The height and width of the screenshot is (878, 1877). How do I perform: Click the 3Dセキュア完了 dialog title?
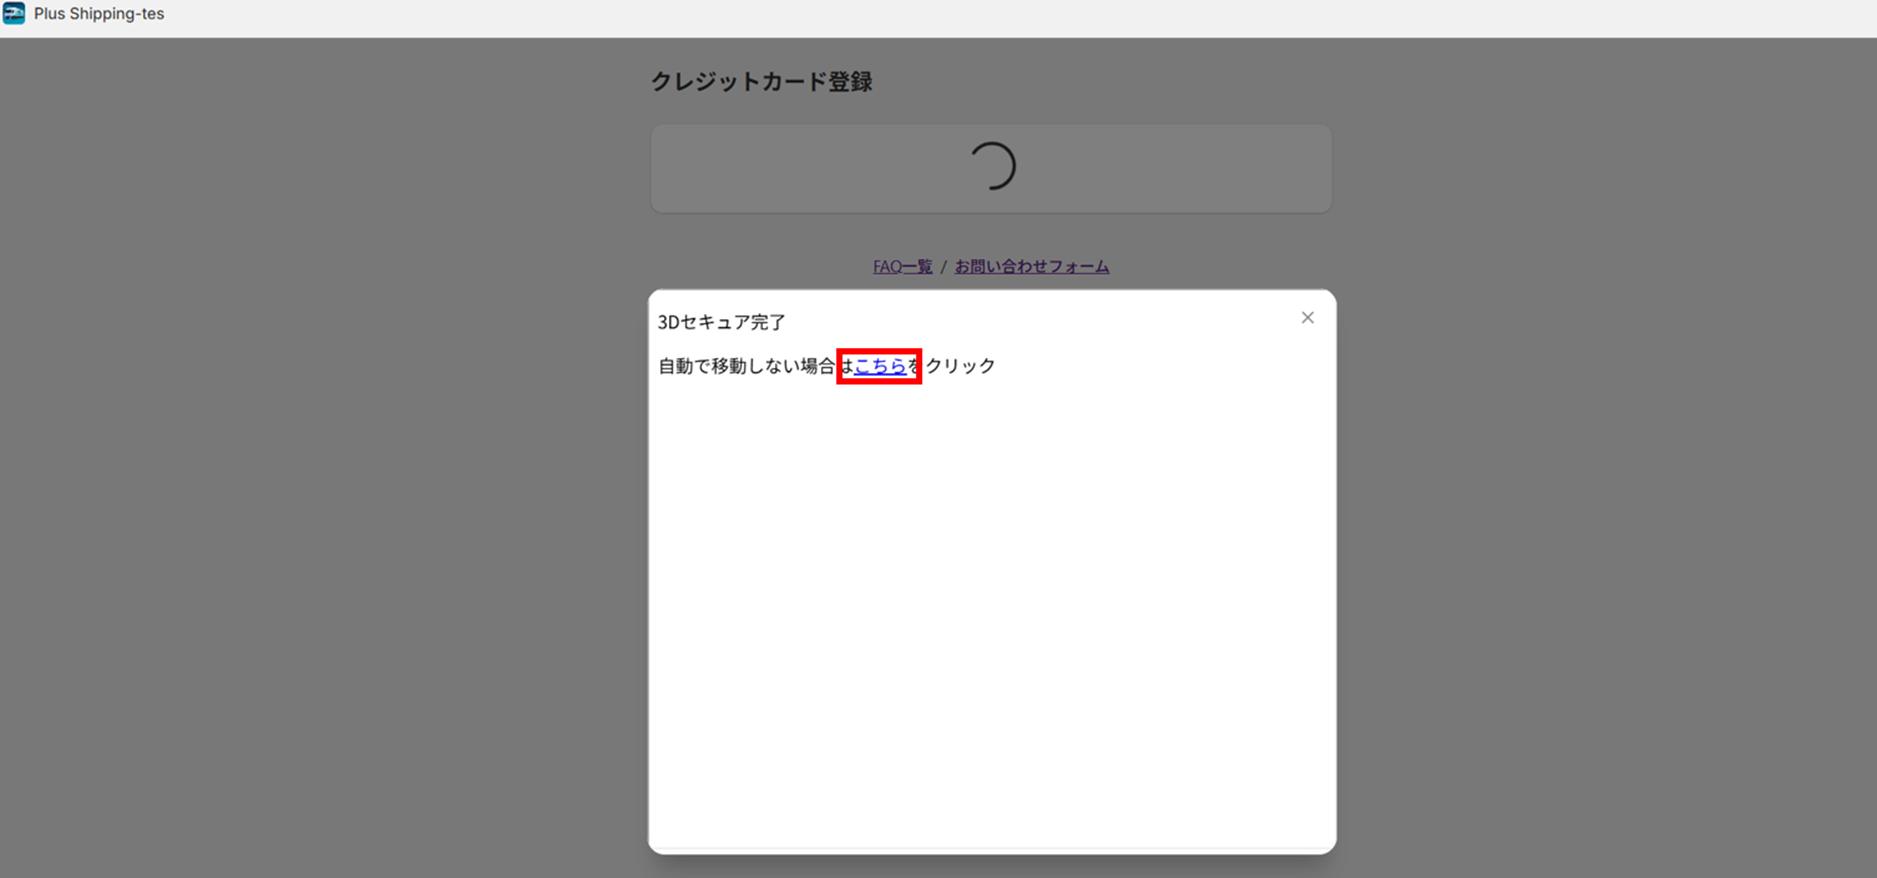722,322
